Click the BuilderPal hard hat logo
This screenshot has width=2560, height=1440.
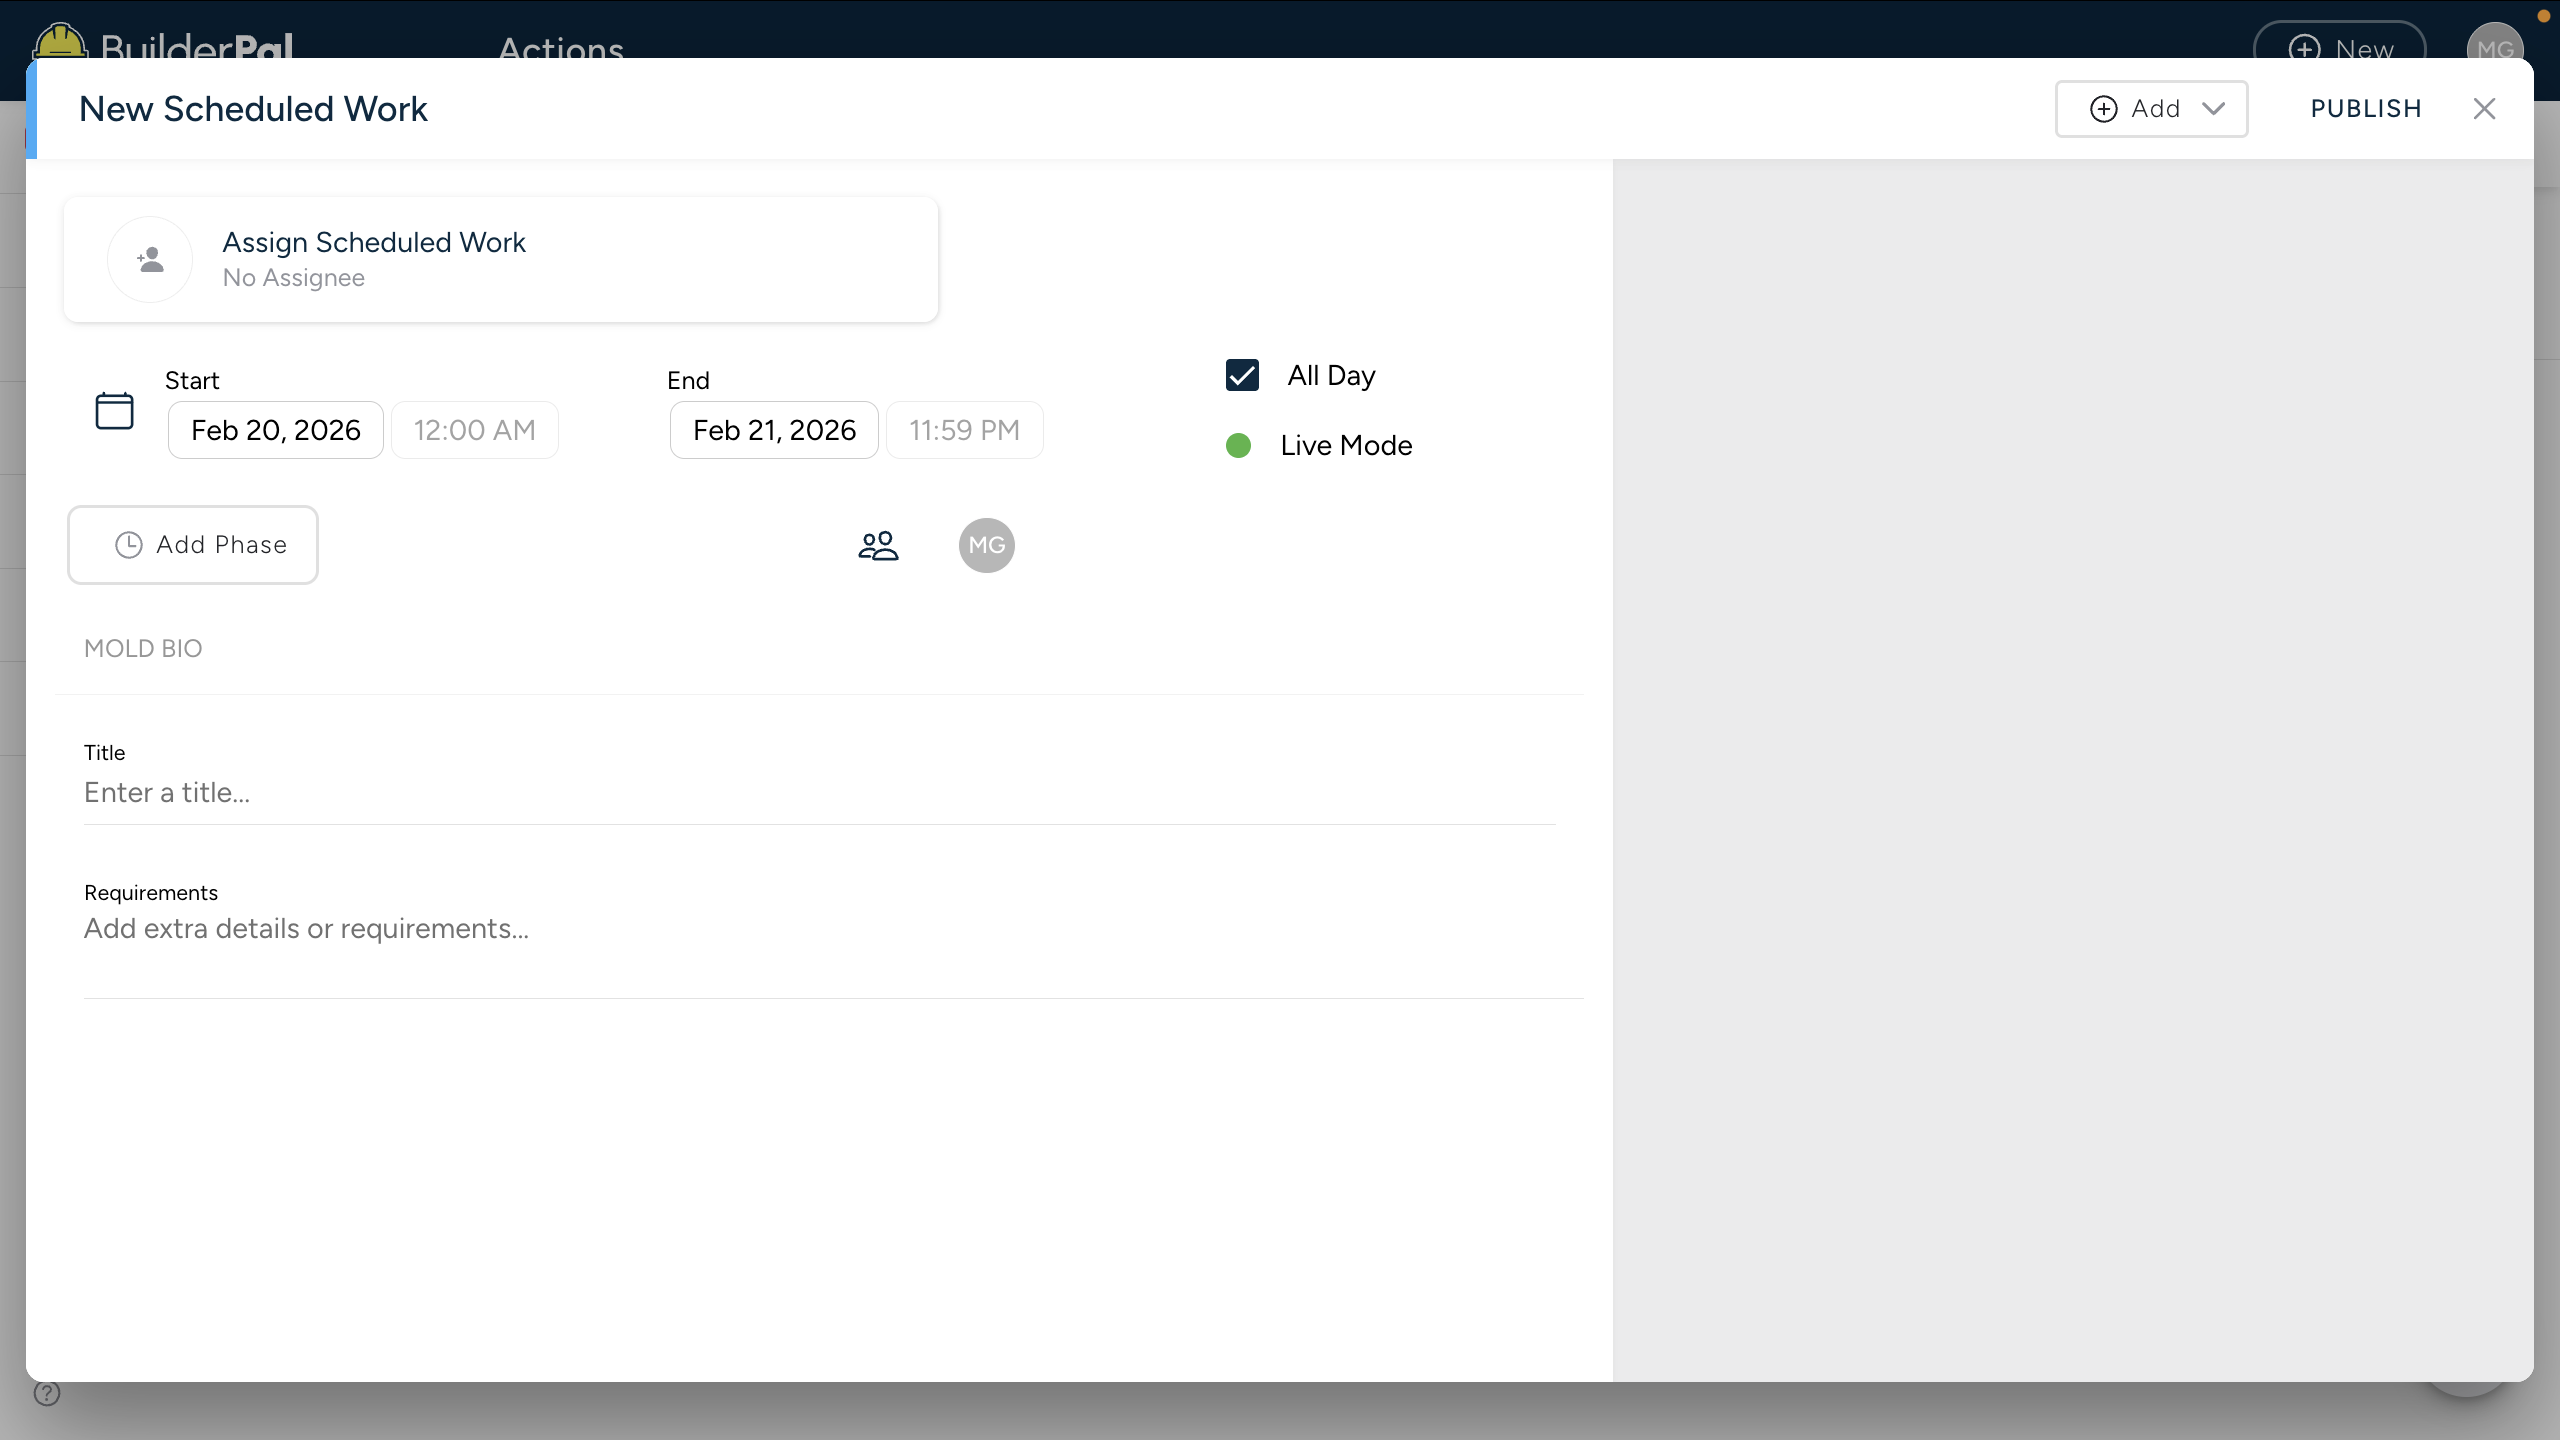click(x=60, y=42)
